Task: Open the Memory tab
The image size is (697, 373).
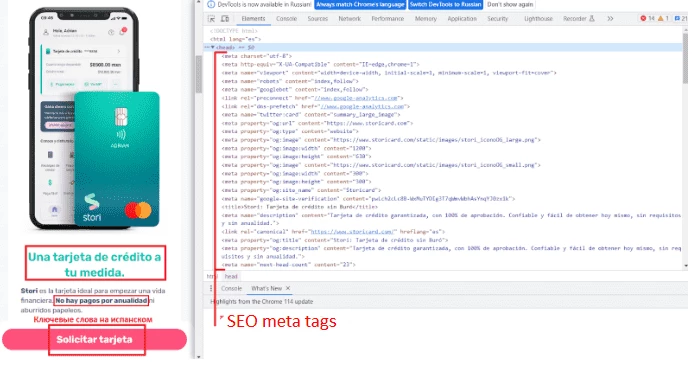Action: 426,19
